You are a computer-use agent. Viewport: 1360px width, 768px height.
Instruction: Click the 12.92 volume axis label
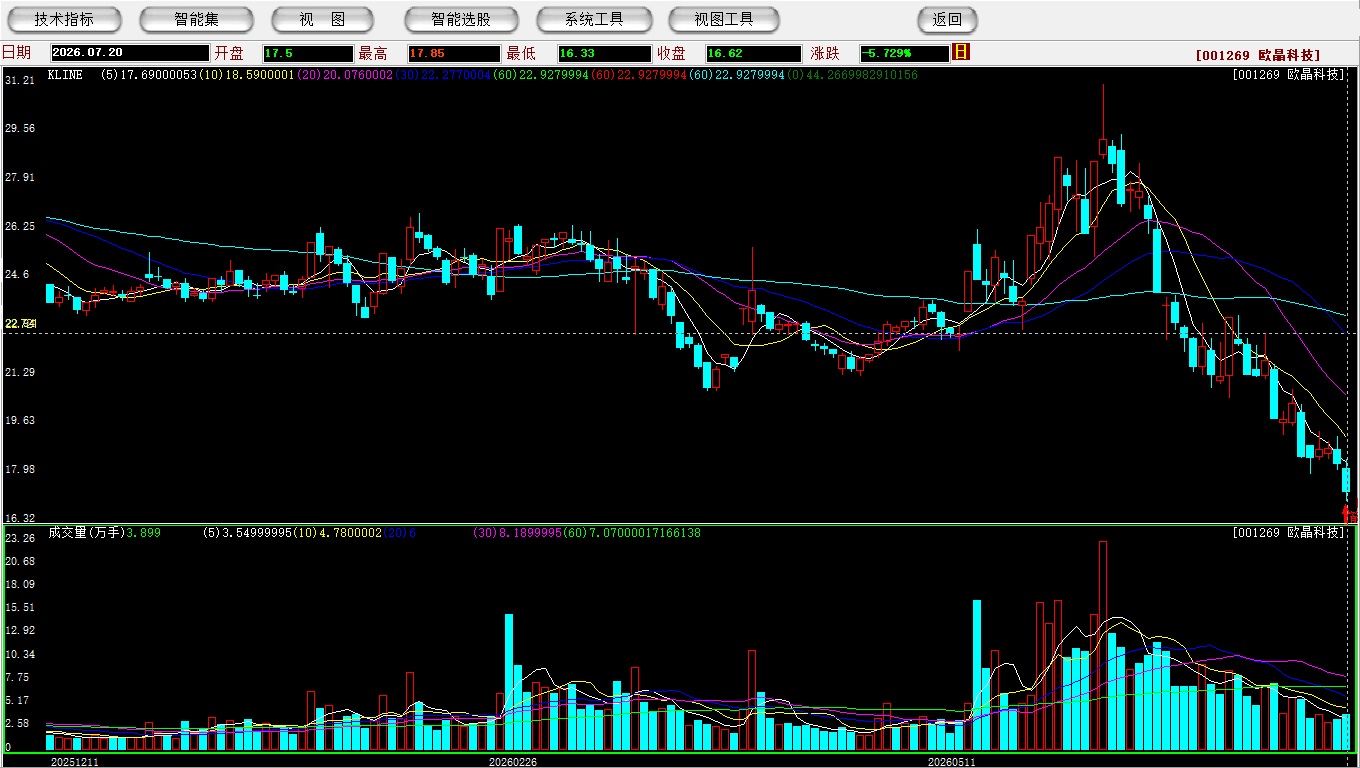coord(20,631)
